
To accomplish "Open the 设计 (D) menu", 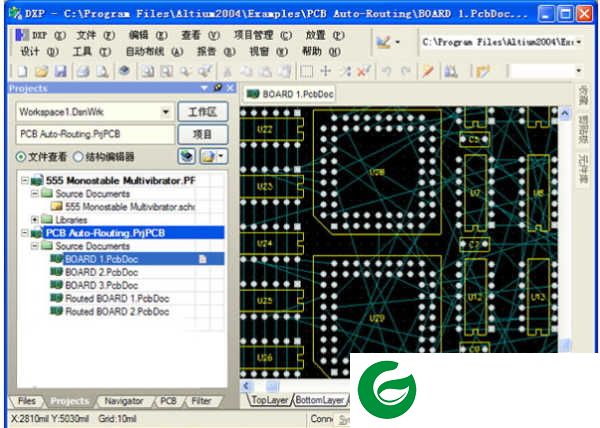I will [x=39, y=51].
